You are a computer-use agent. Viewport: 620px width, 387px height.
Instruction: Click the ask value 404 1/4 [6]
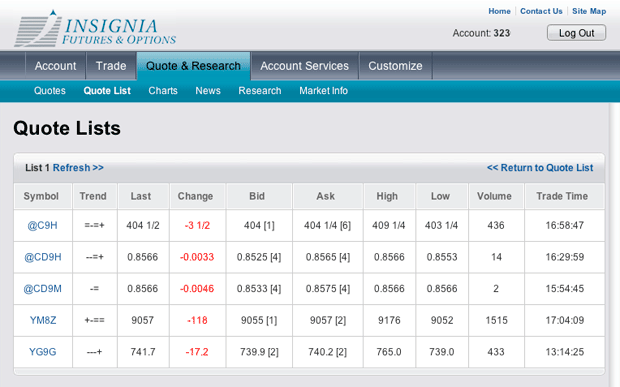327,225
